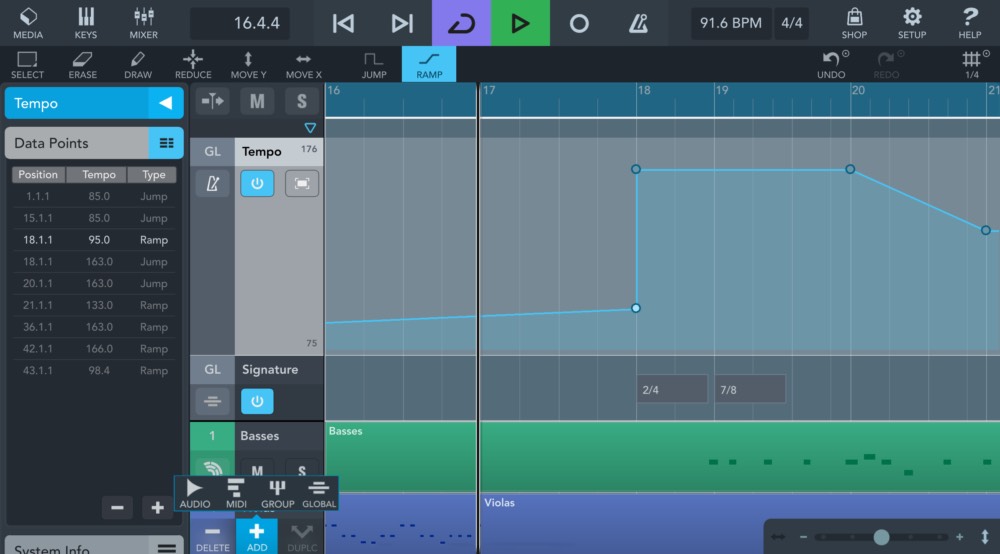Pick the Draw pencil tool
The height and width of the screenshot is (554, 1000).
tap(138, 64)
